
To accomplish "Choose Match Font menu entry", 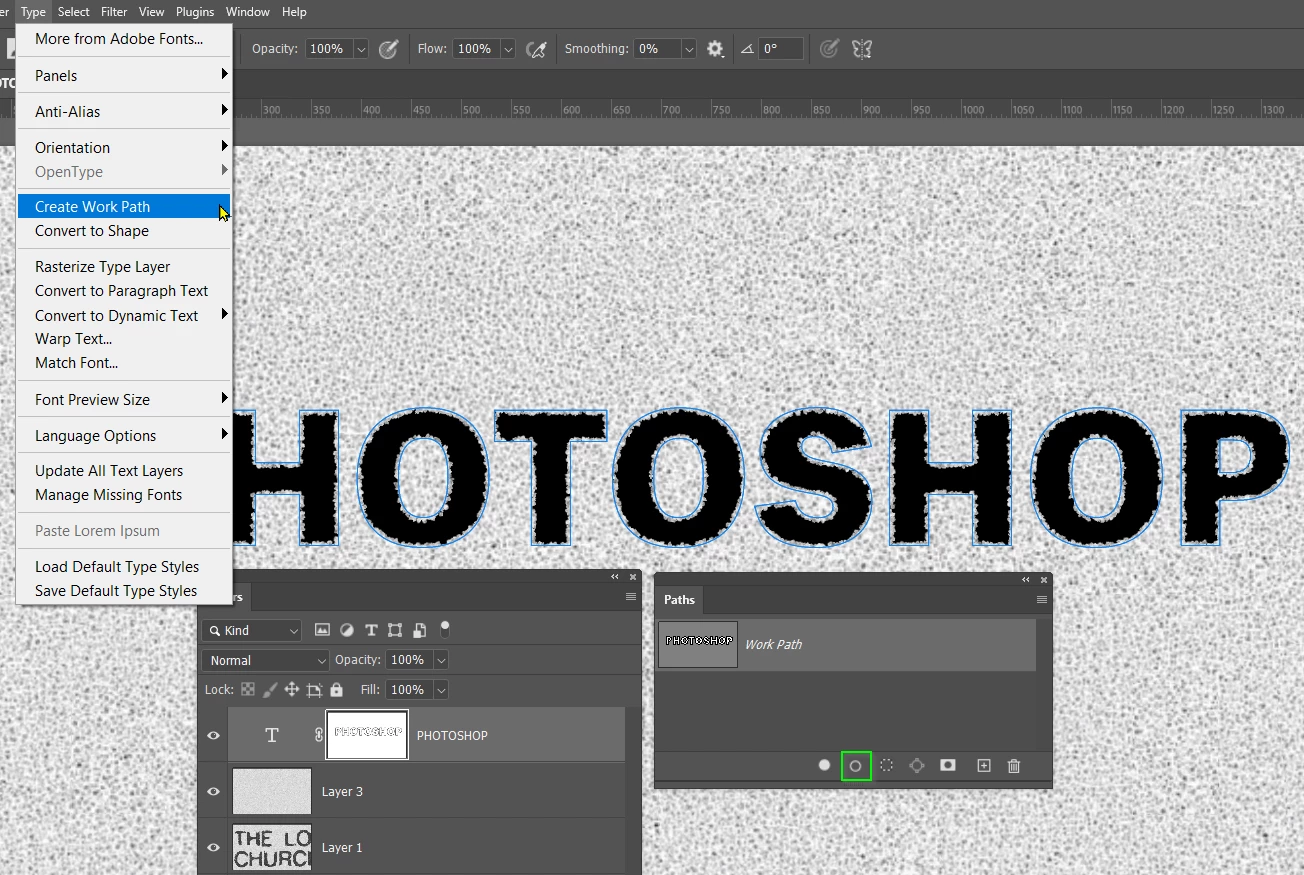I will tap(124, 363).
